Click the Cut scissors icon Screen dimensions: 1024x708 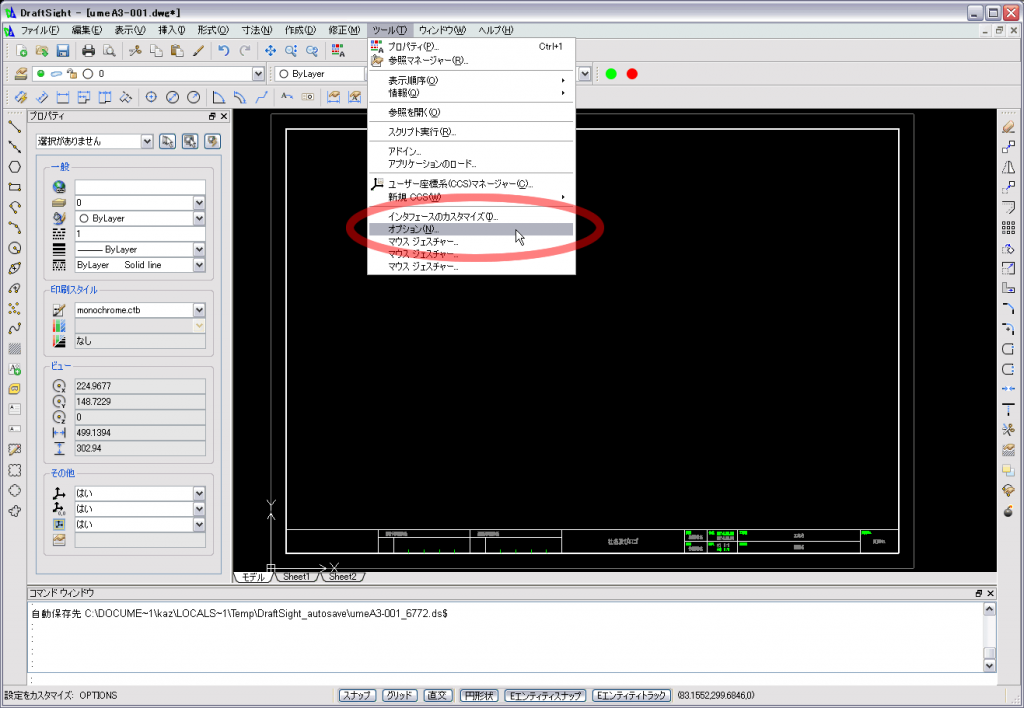pos(135,51)
